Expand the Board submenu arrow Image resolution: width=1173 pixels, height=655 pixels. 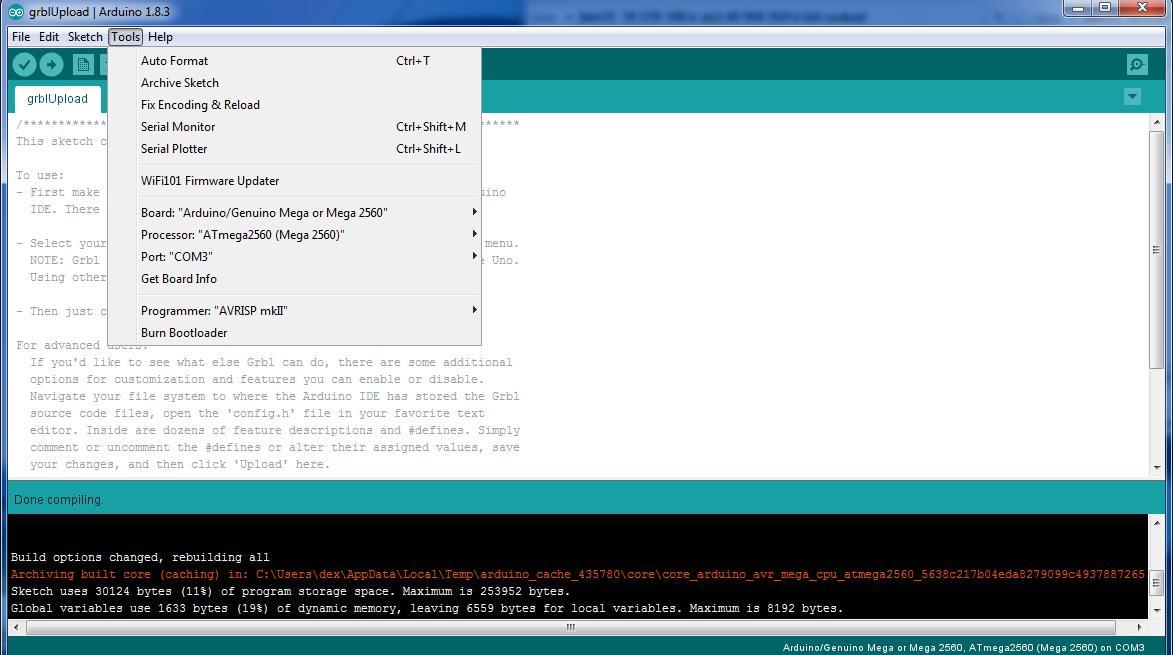point(474,212)
